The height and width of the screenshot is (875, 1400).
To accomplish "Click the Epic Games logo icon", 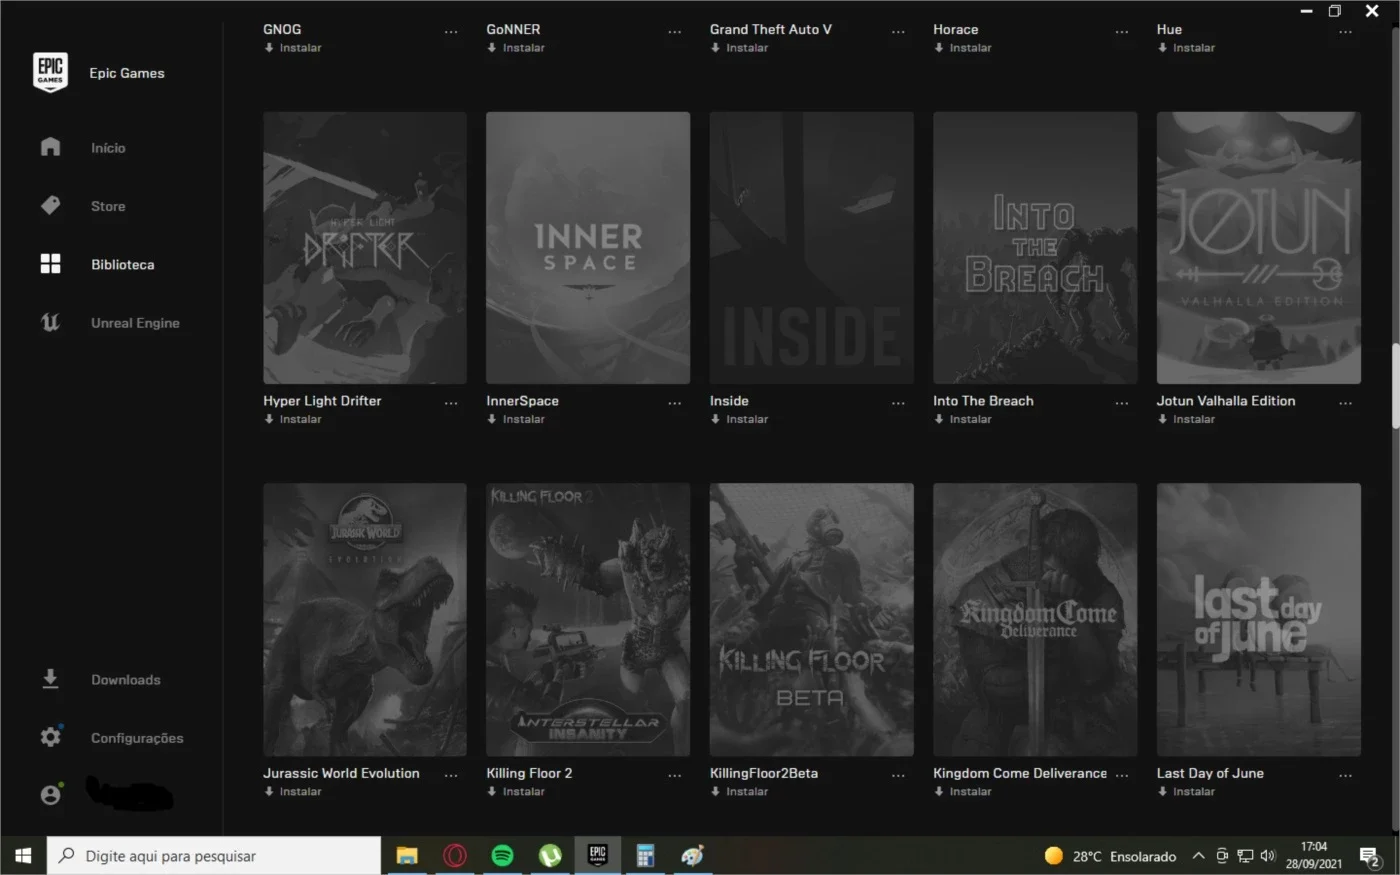I will click(x=50, y=73).
